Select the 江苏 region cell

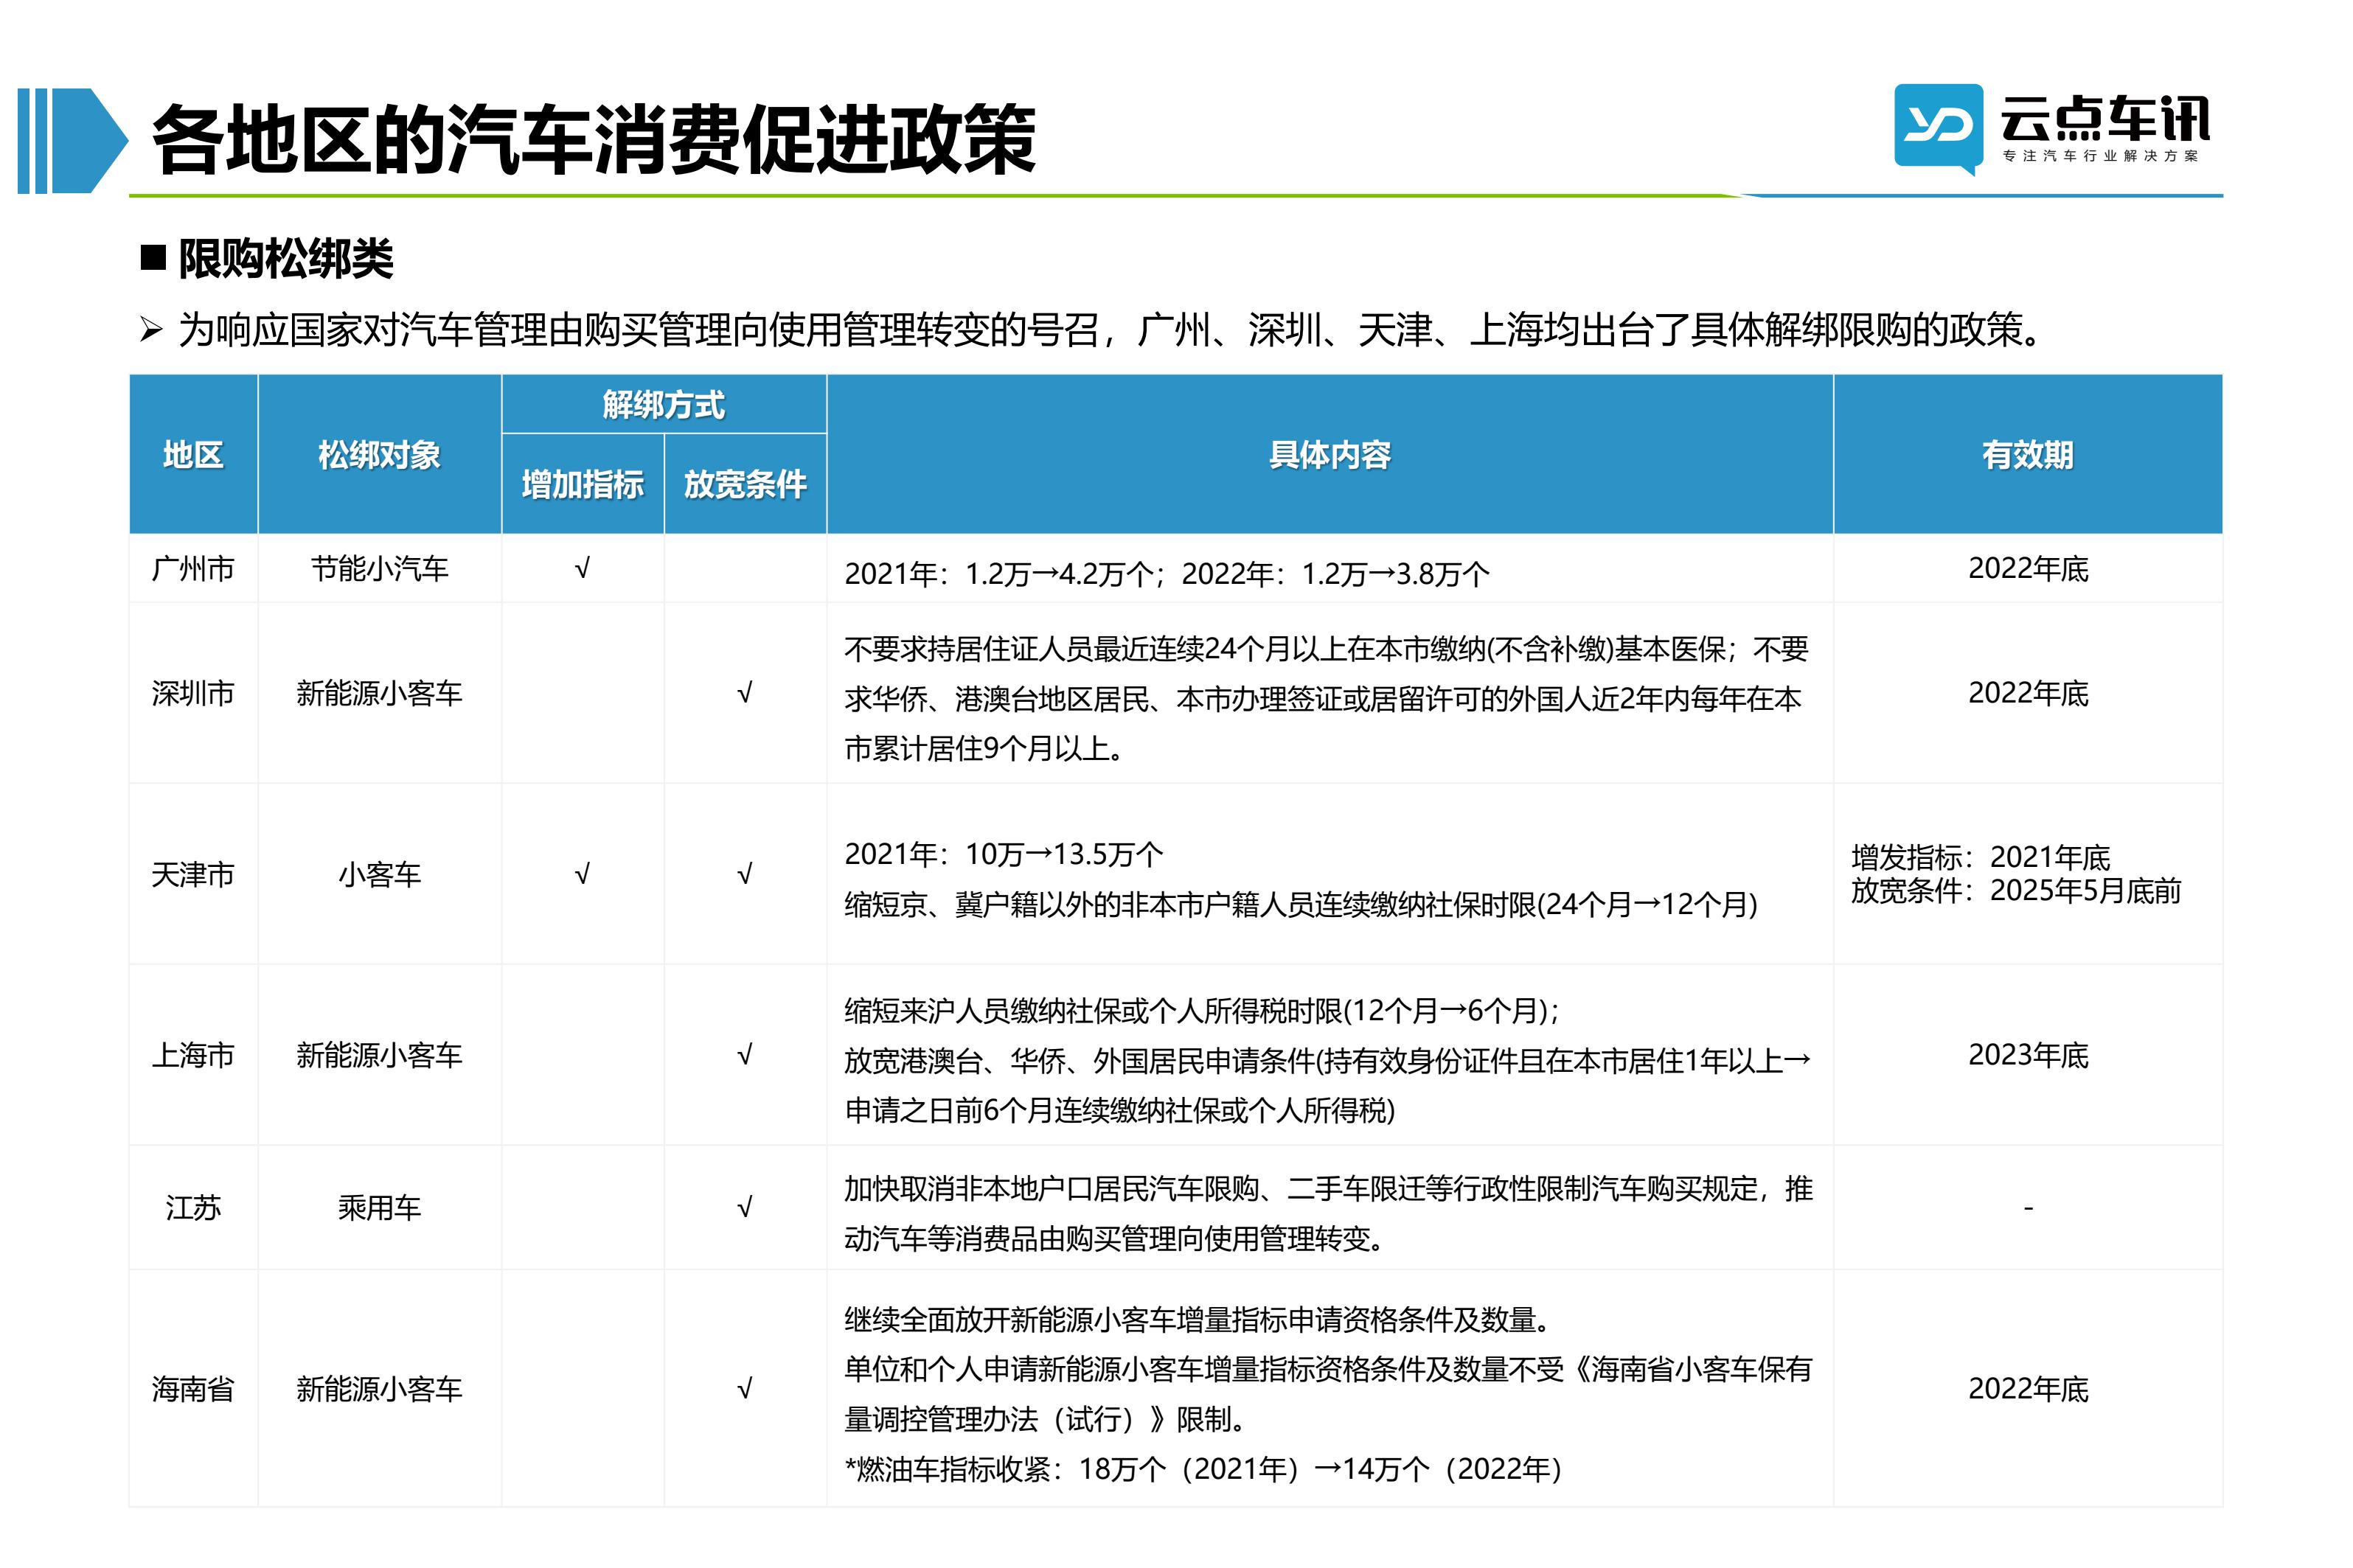click(x=193, y=1208)
